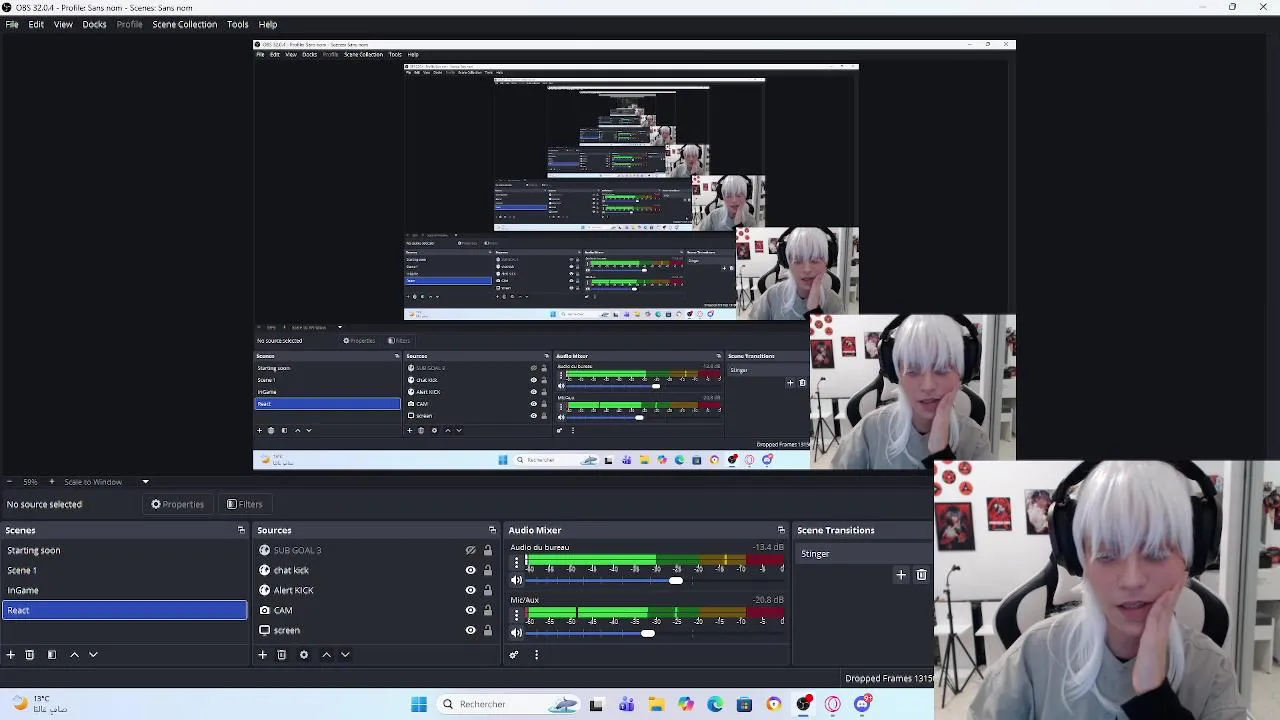
Task: Click the Properties button
Action: coord(177,504)
